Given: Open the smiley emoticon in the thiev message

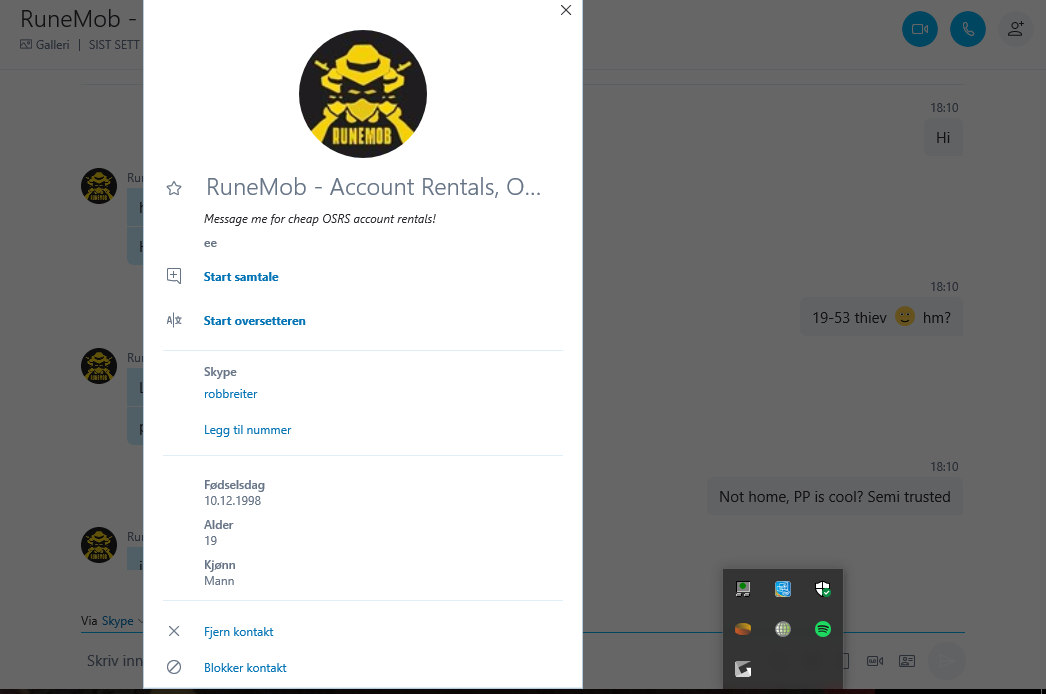Looking at the screenshot, I should pyautogui.click(x=905, y=316).
